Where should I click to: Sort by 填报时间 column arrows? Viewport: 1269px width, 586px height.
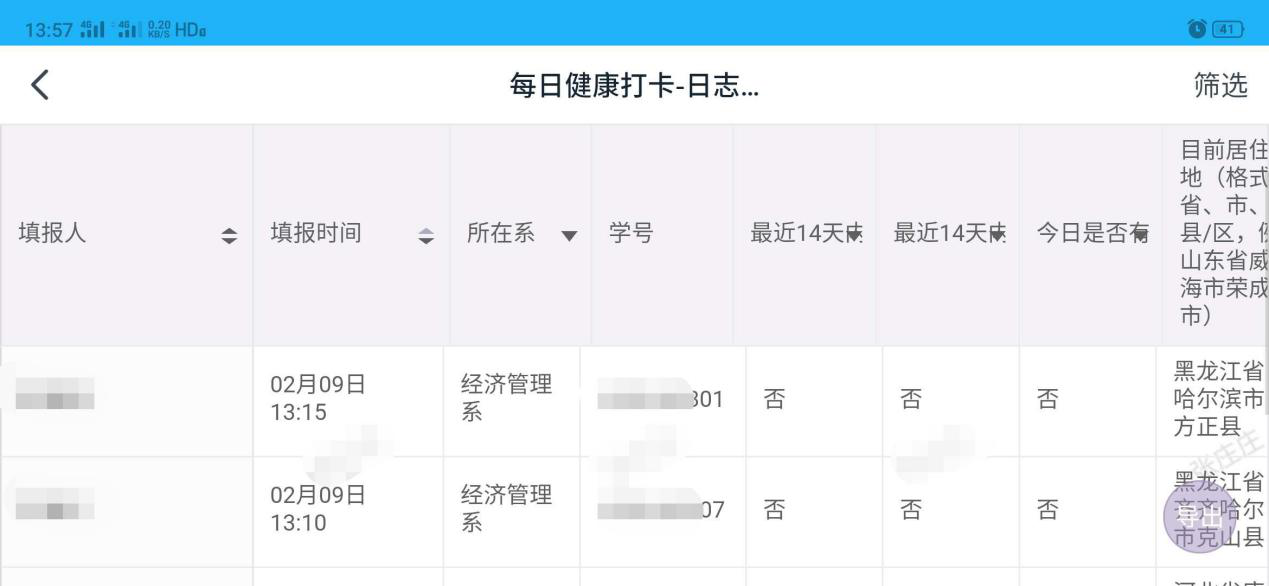click(x=427, y=236)
